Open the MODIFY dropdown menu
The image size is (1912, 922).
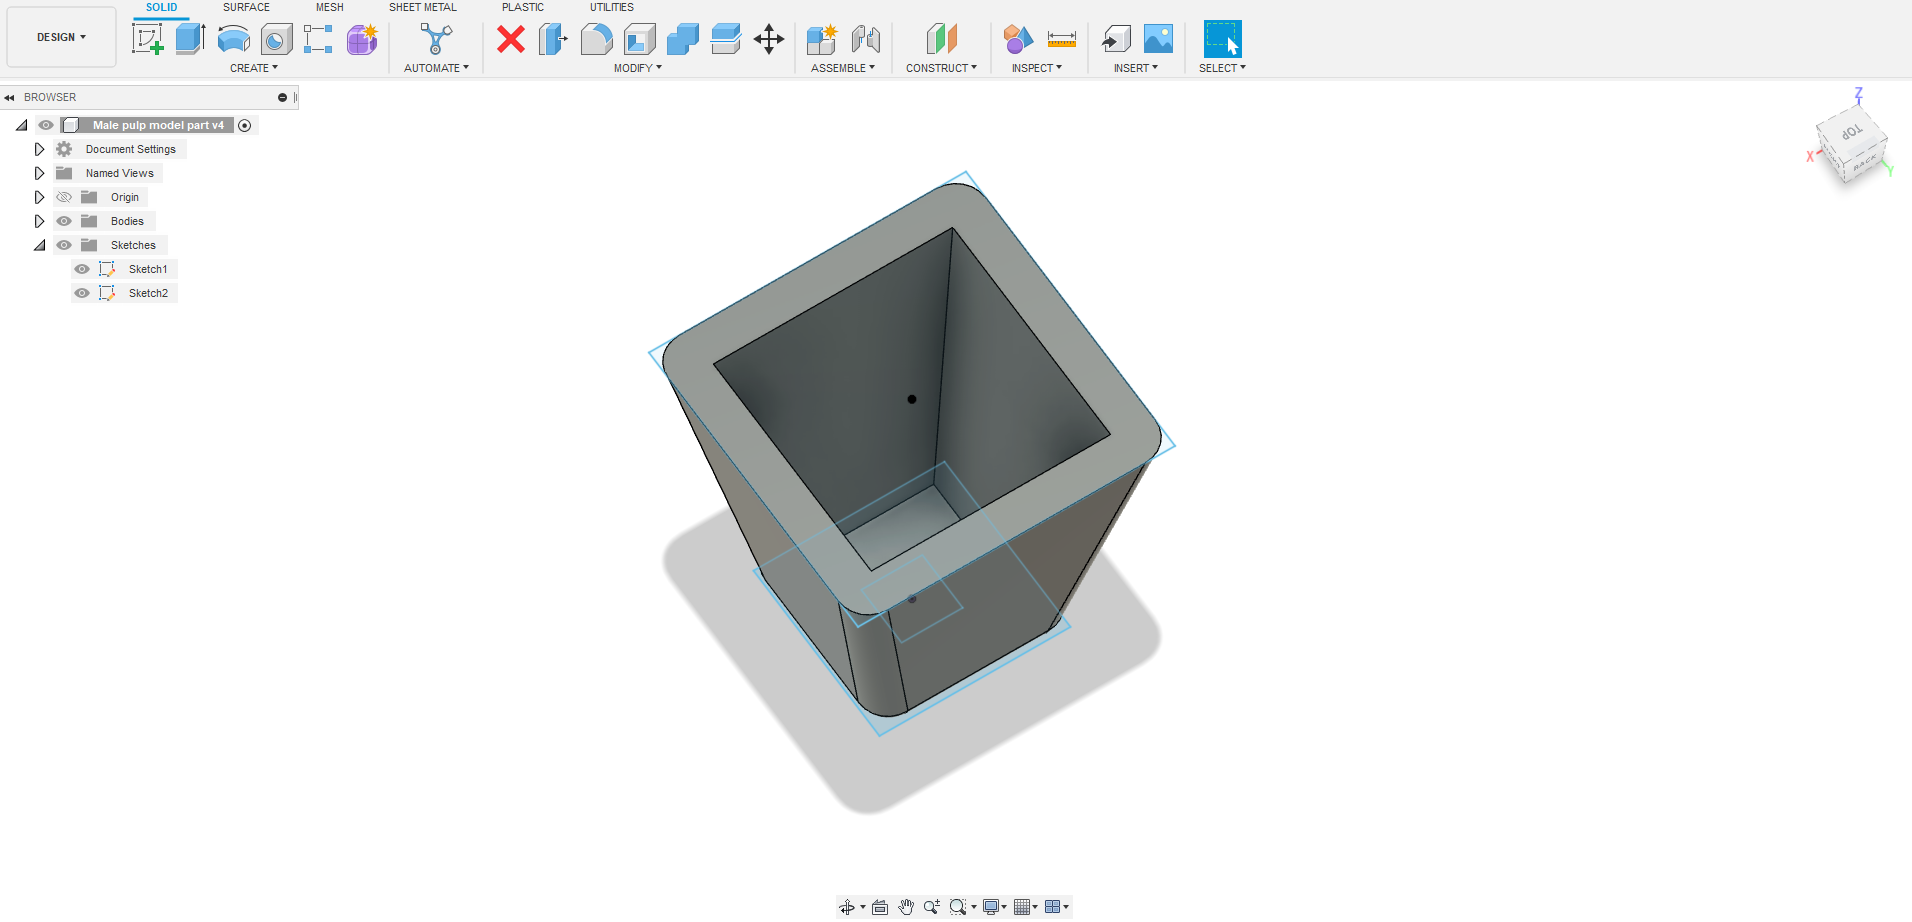pos(638,68)
